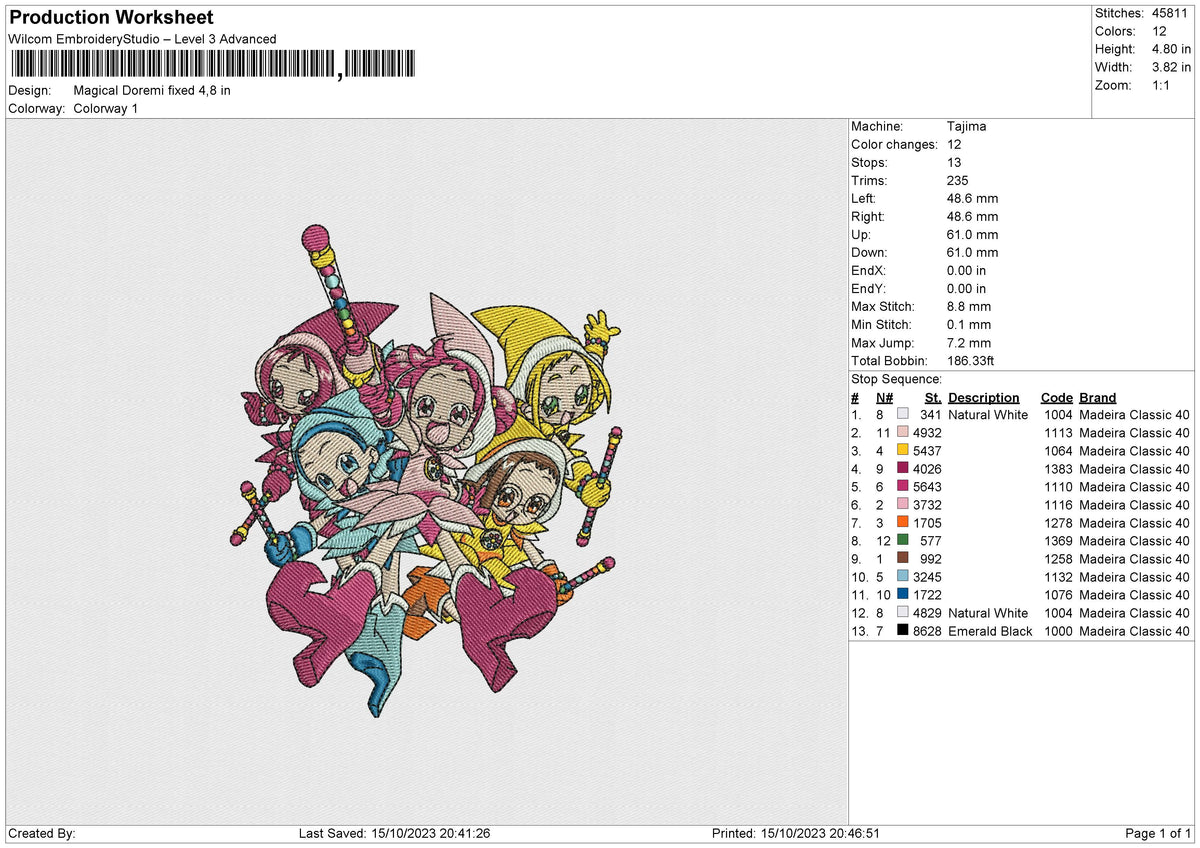
Task: Click the EndX value '0.00 in'
Action: (966, 271)
